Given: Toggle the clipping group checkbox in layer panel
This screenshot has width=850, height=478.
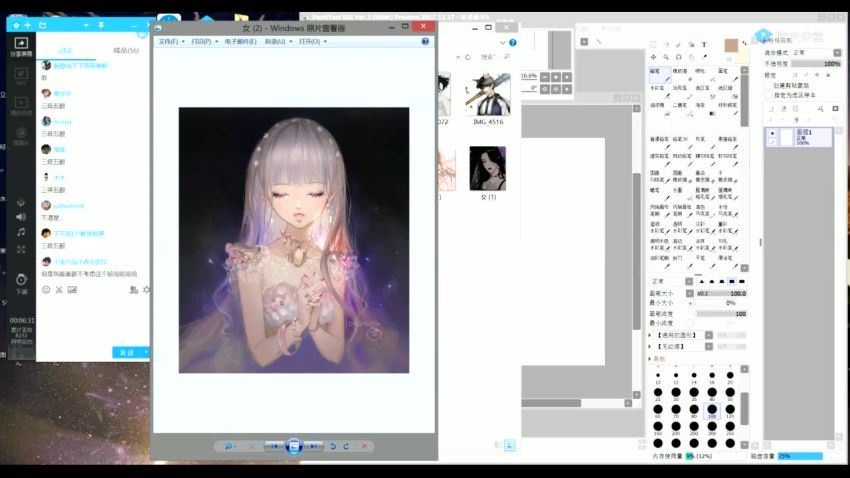Looking at the screenshot, I should (x=768, y=86).
